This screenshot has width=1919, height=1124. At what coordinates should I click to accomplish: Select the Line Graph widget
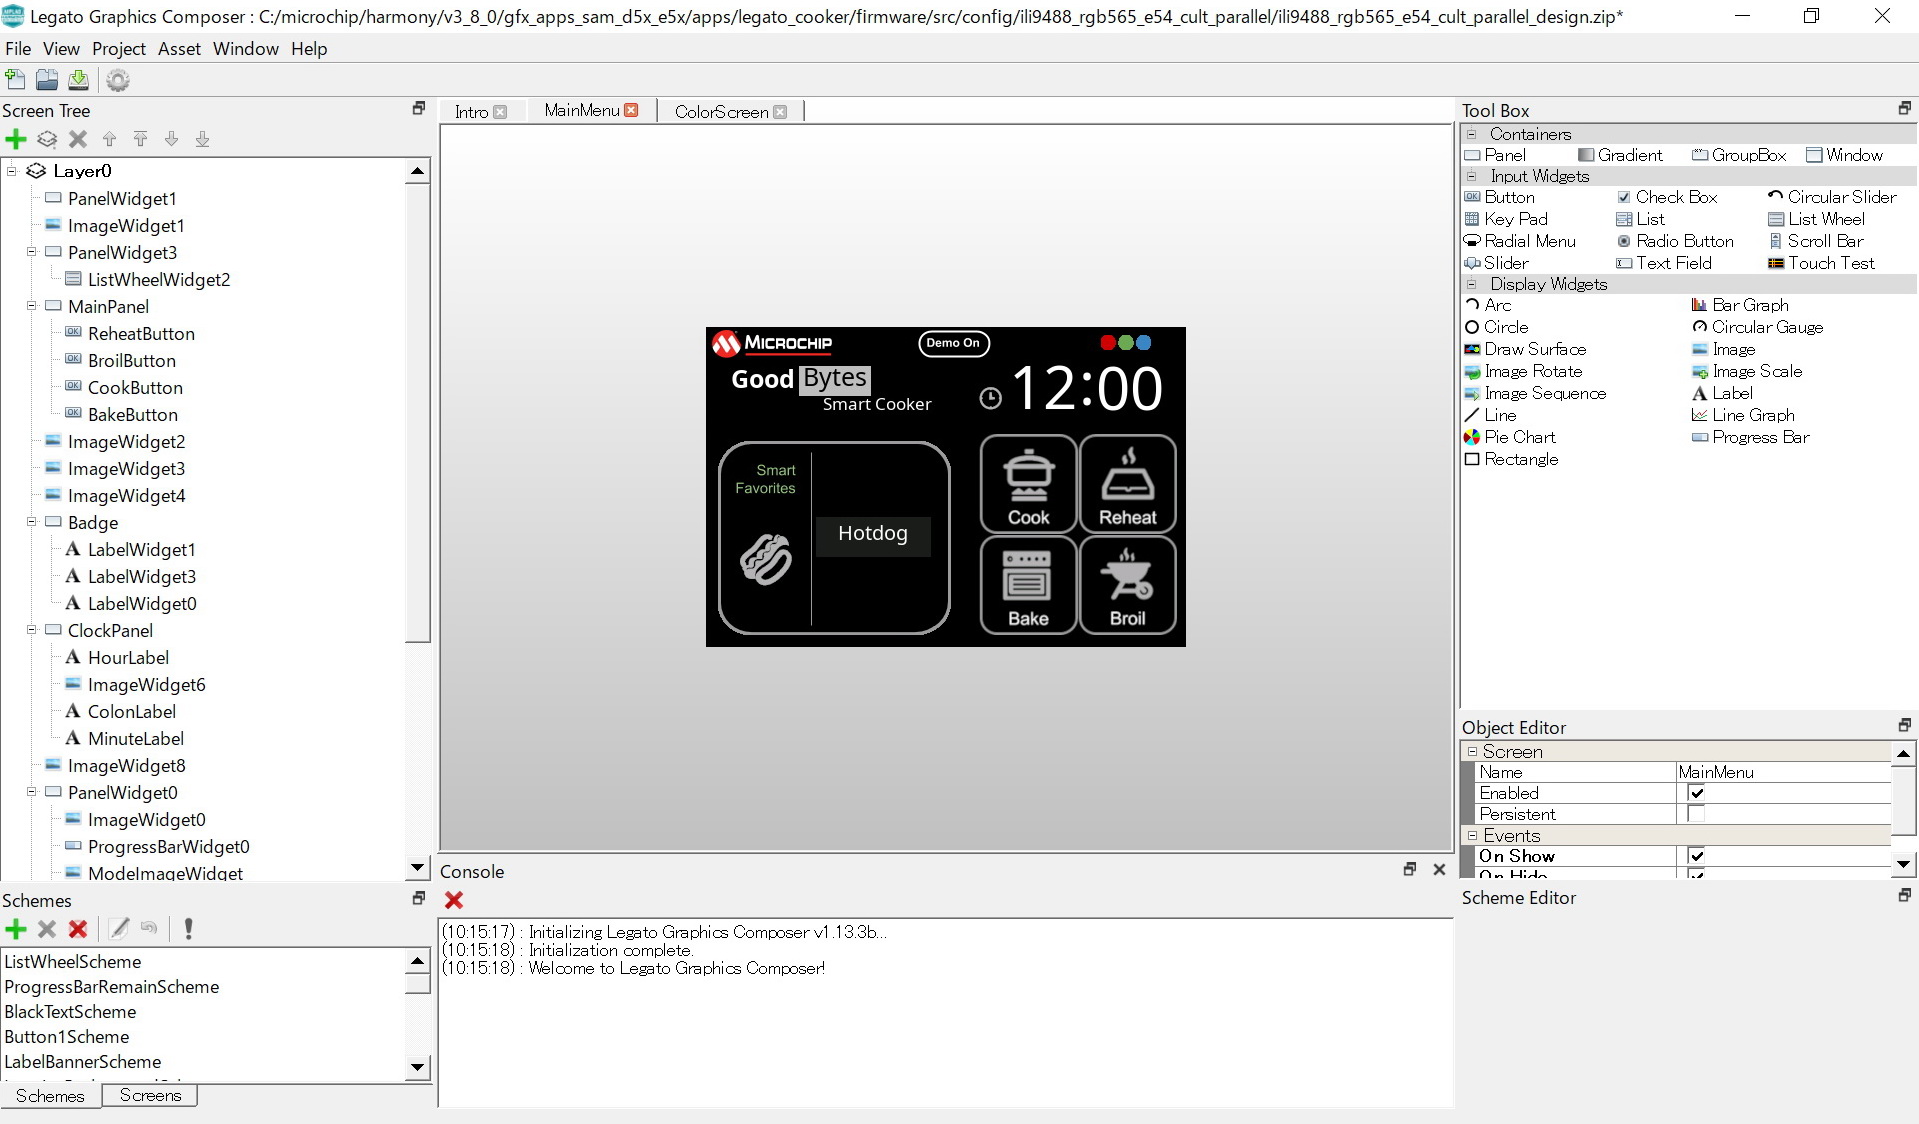1743,415
